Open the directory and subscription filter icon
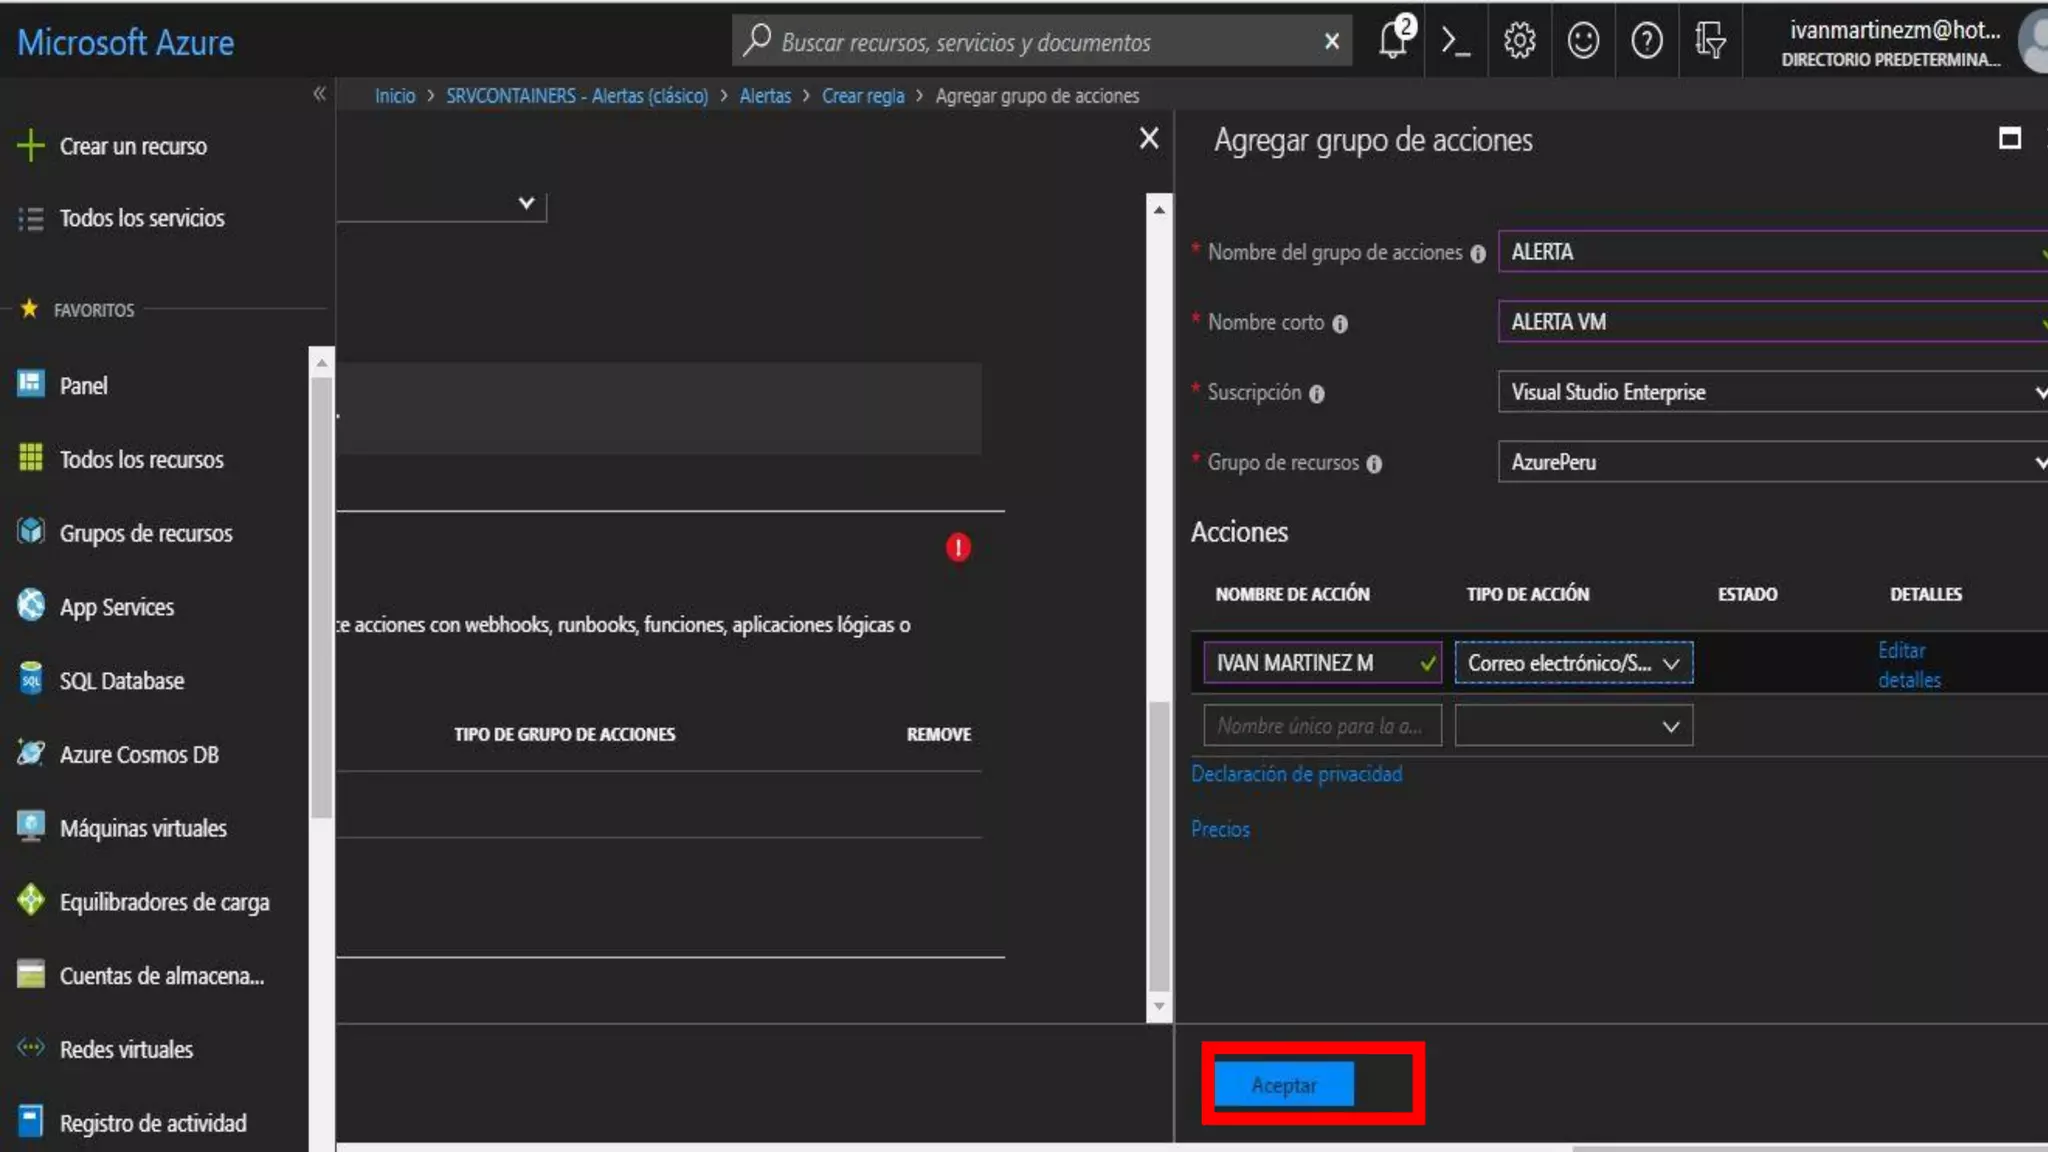Screen dimensions: 2048x1152 tap(1710, 41)
